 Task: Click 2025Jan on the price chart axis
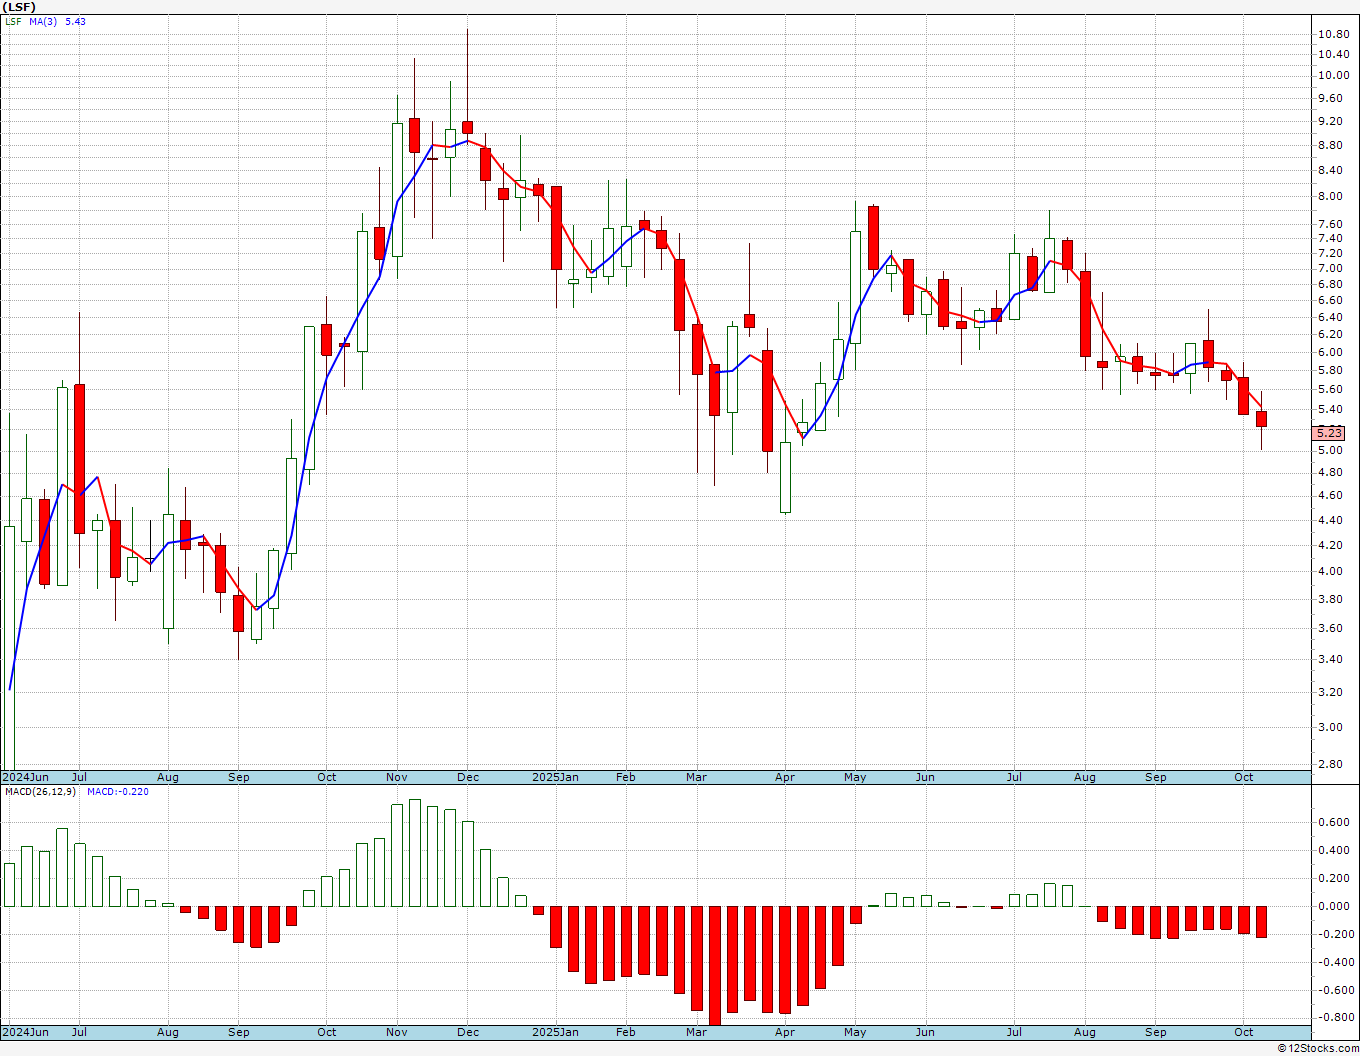(555, 777)
